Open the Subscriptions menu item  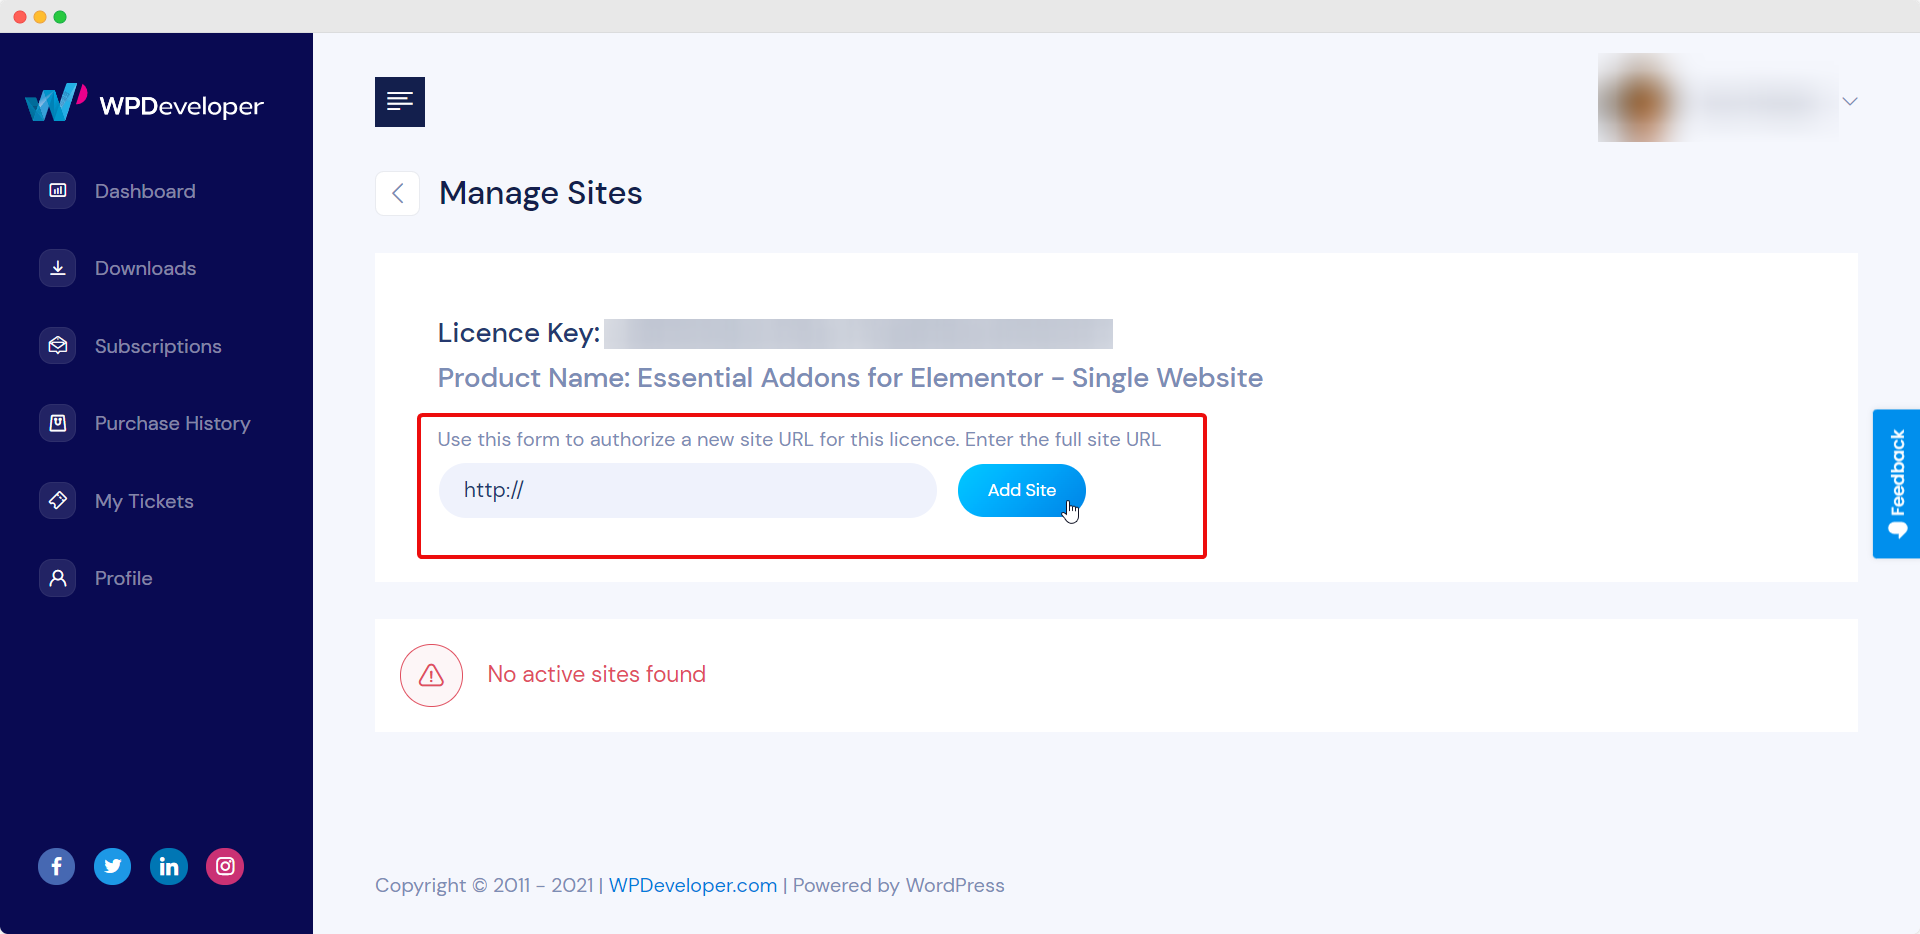tap(158, 346)
